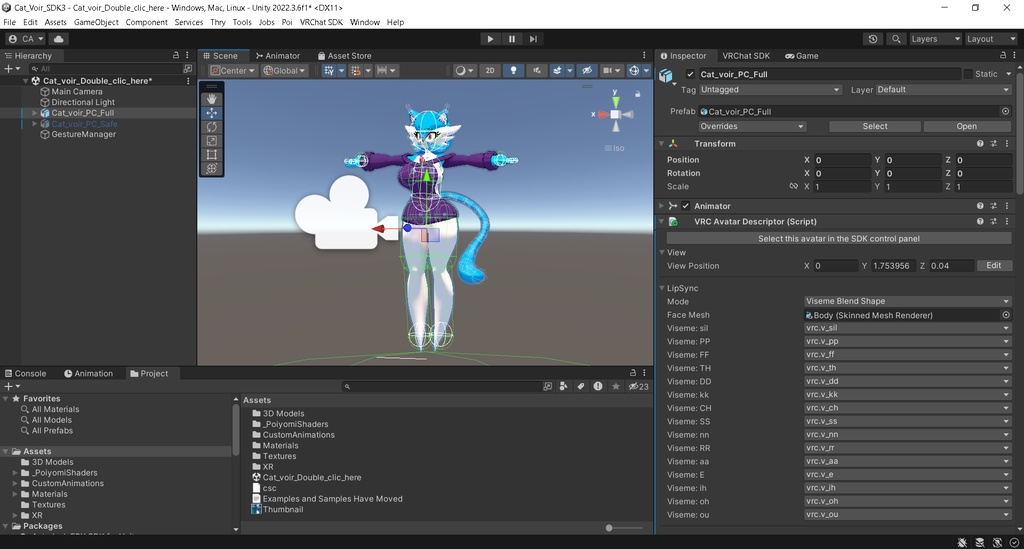The image size is (1024, 549).
Task: Open the Layers dropdown button
Action: point(935,39)
